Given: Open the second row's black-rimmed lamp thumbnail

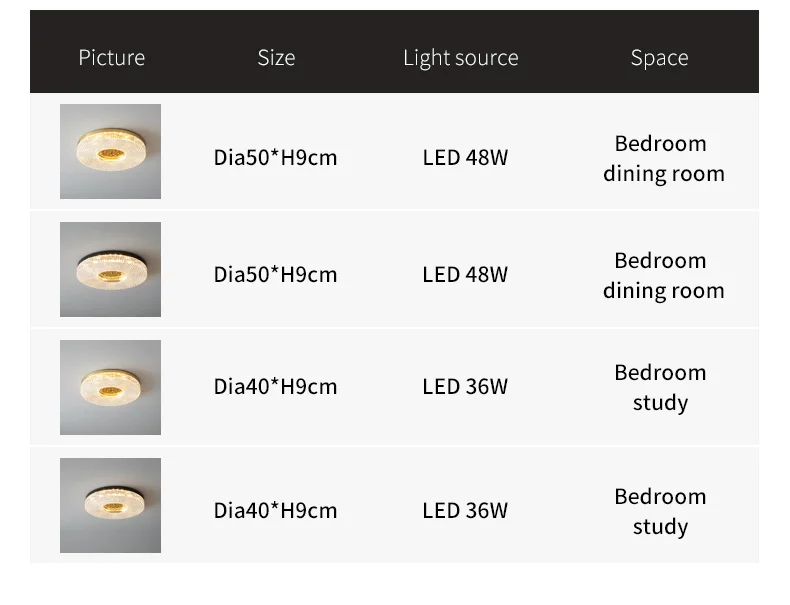Looking at the screenshot, I should tap(110, 269).
